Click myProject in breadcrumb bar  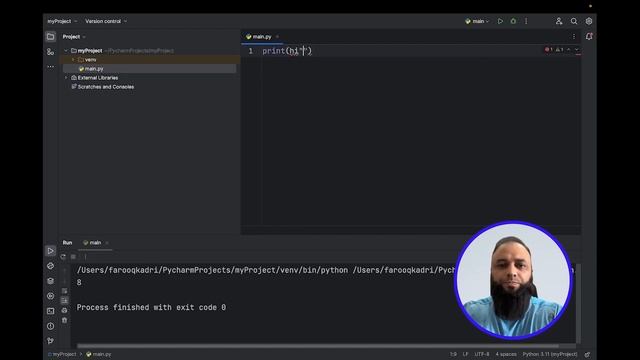point(62,354)
